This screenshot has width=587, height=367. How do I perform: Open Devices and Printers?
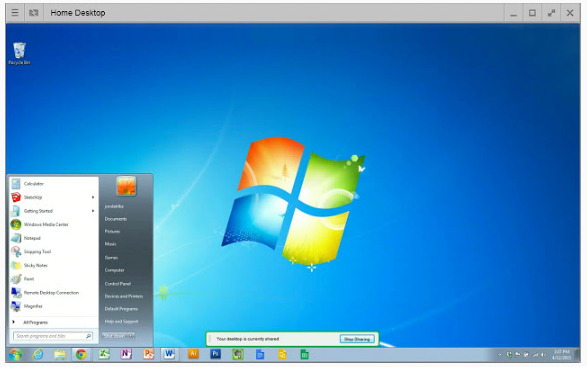(124, 296)
